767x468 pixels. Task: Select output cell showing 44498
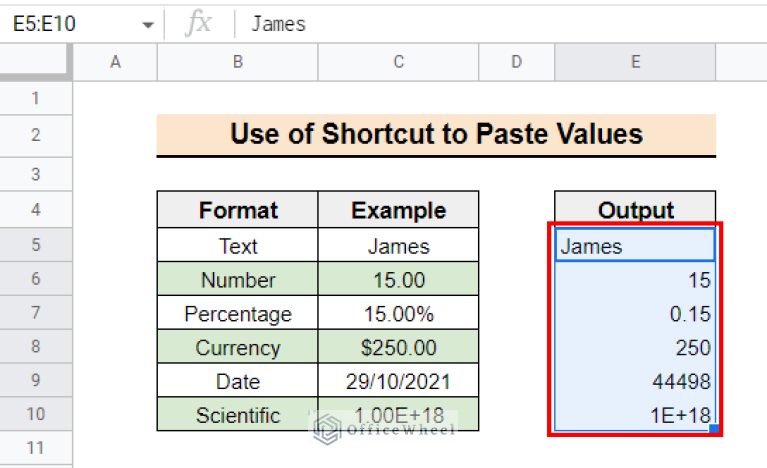point(635,381)
